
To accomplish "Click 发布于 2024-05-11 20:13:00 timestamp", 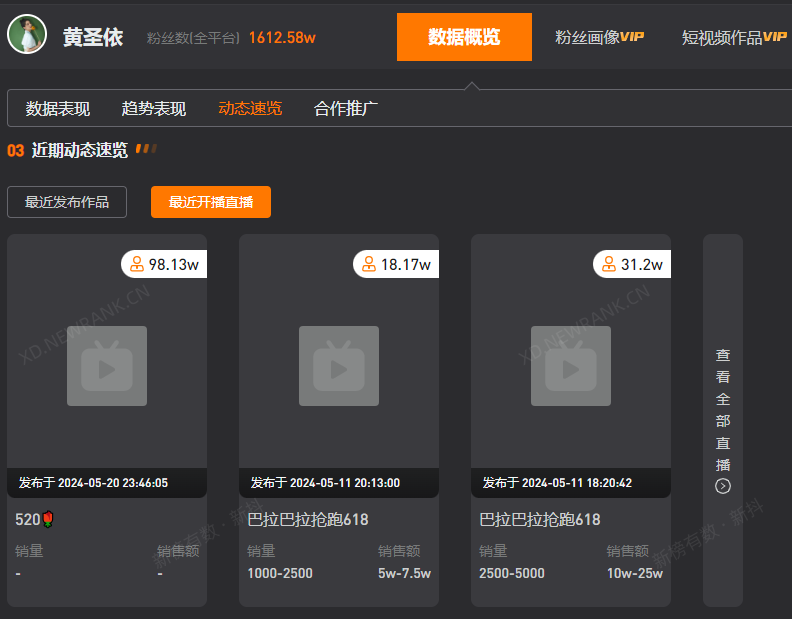I will pos(325,483).
